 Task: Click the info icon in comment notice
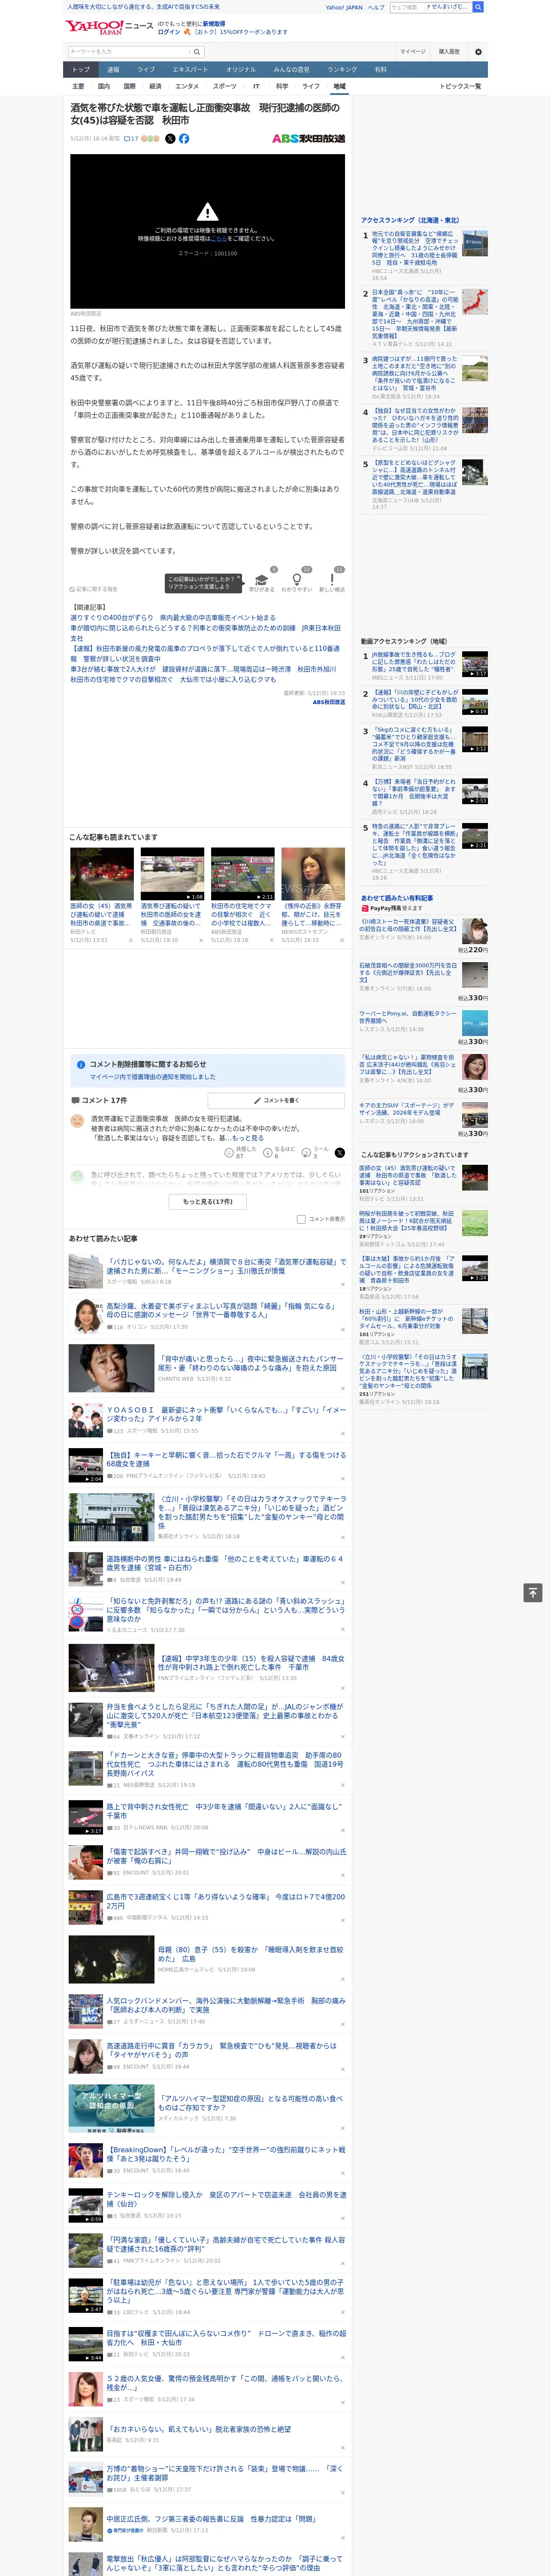(x=81, y=1065)
